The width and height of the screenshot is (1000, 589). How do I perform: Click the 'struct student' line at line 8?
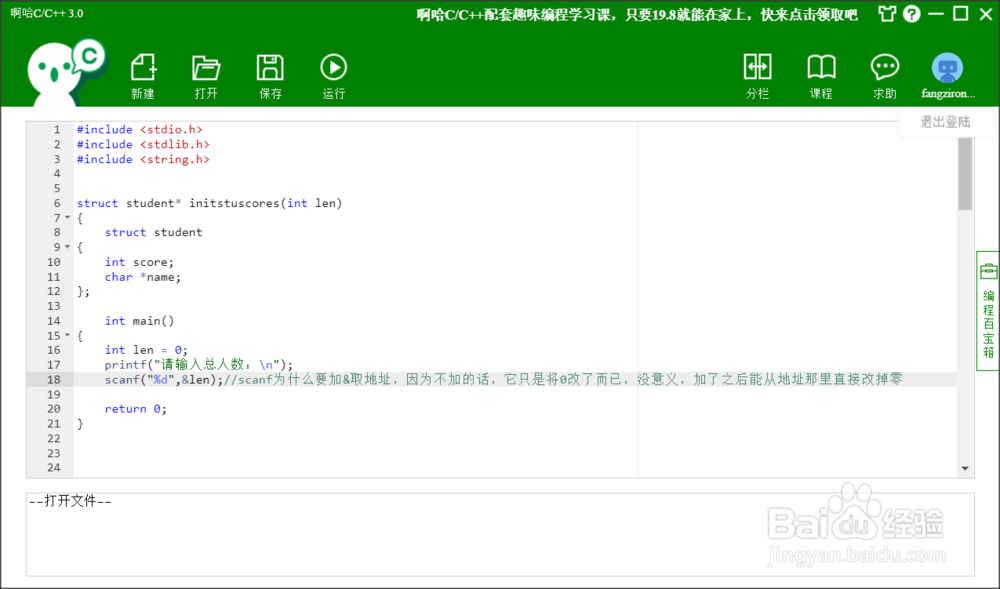tap(153, 232)
